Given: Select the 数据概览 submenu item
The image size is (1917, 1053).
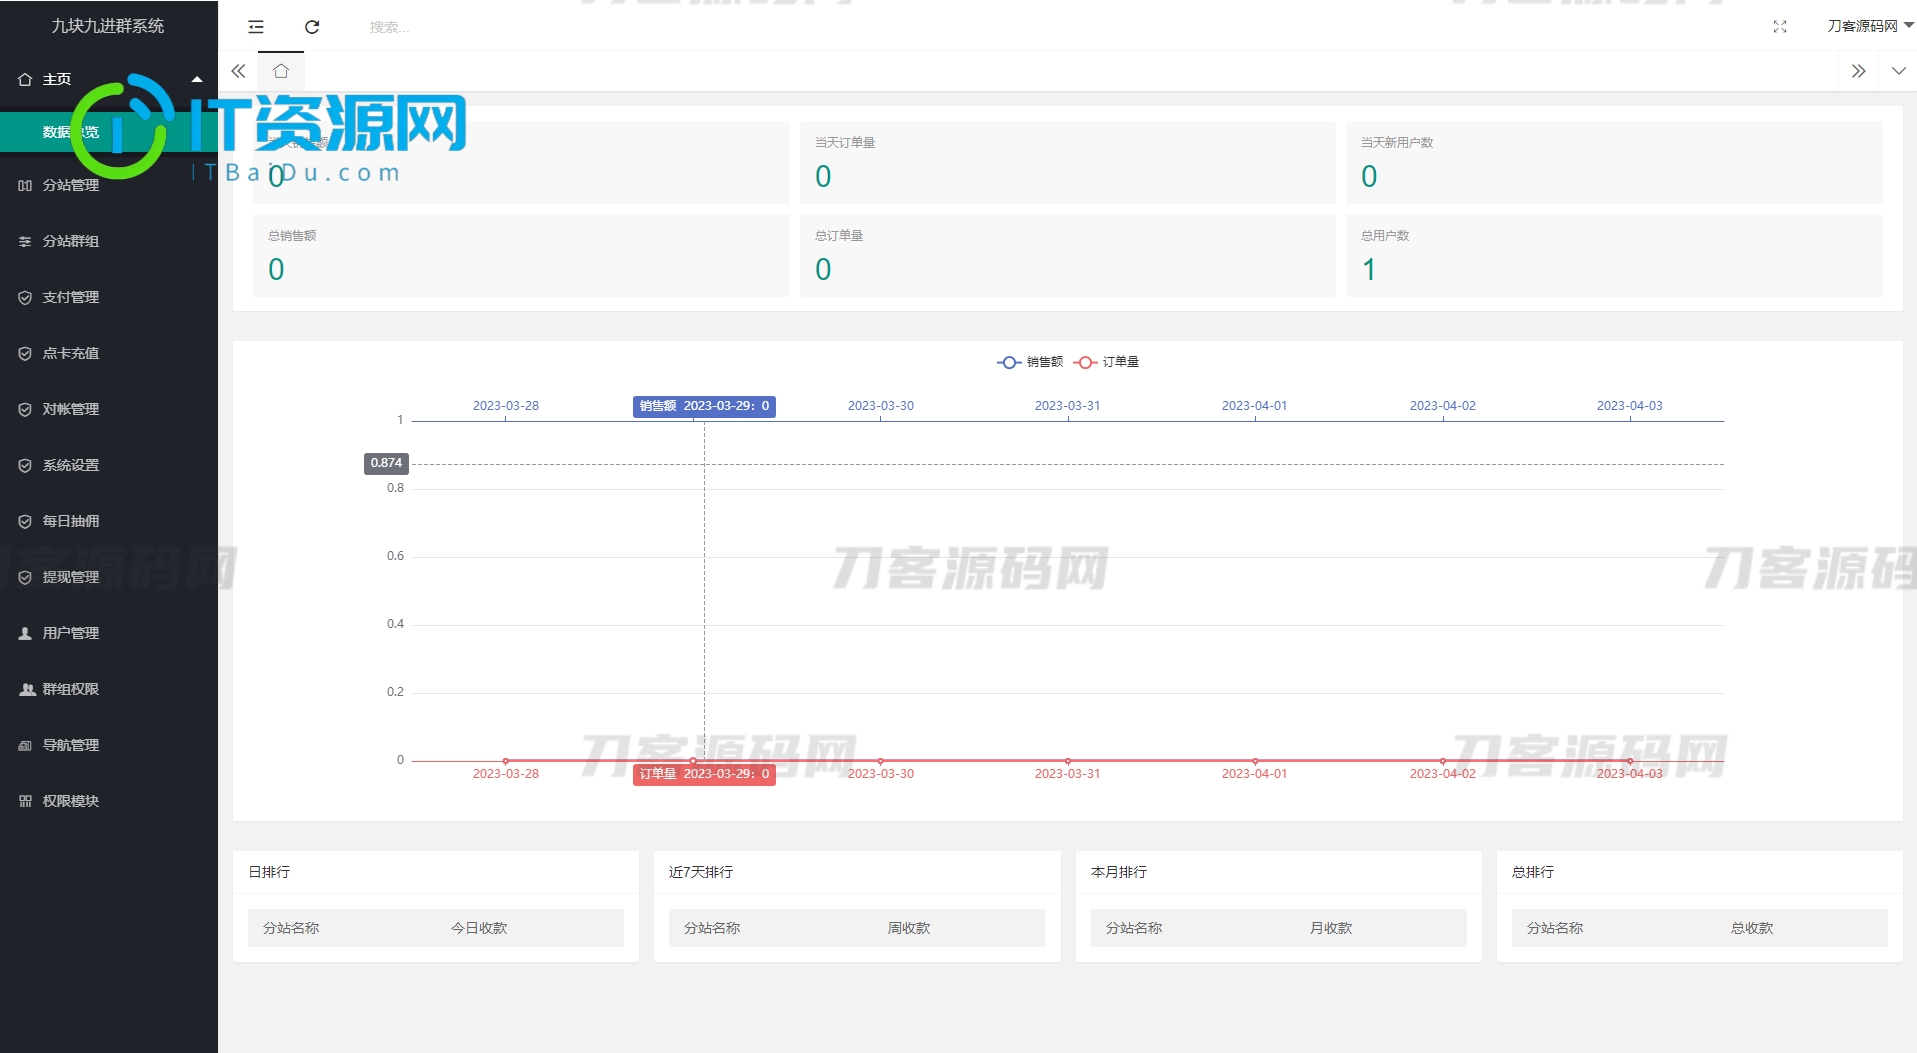Looking at the screenshot, I should tap(109, 132).
